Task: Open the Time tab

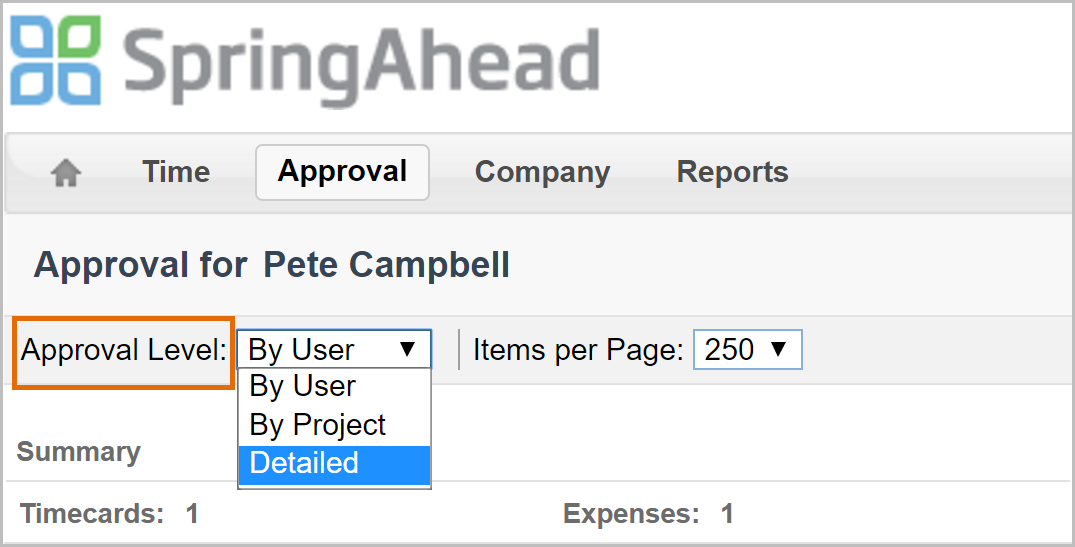Action: coord(176,172)
